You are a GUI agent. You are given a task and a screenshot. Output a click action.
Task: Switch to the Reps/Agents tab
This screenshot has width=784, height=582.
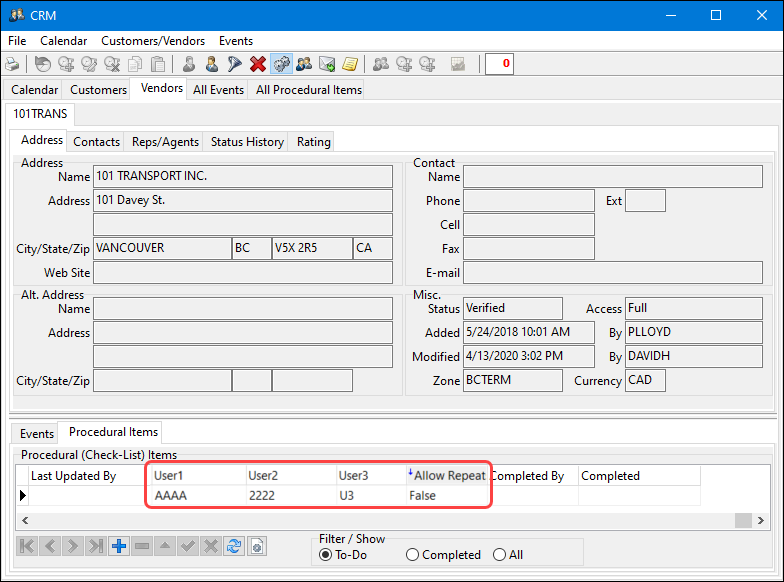(x=164, y=142)
